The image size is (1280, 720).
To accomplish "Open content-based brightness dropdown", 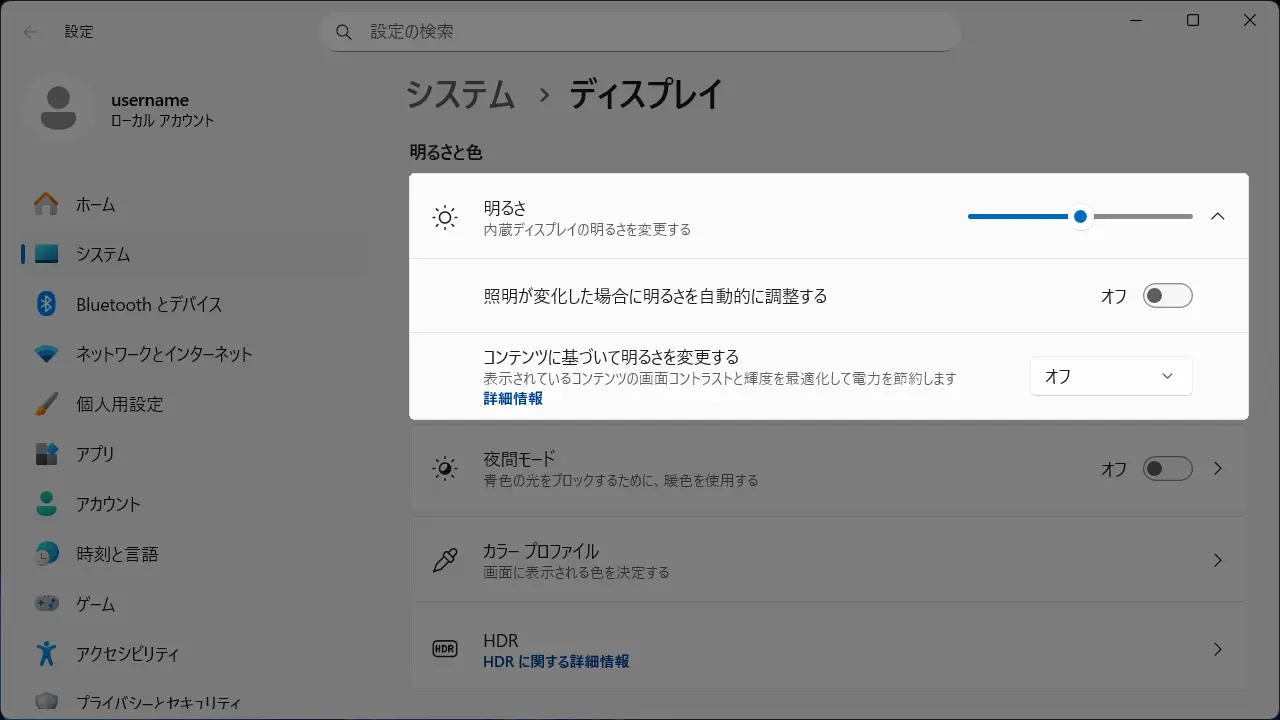I will click(x=1110, y=376).
